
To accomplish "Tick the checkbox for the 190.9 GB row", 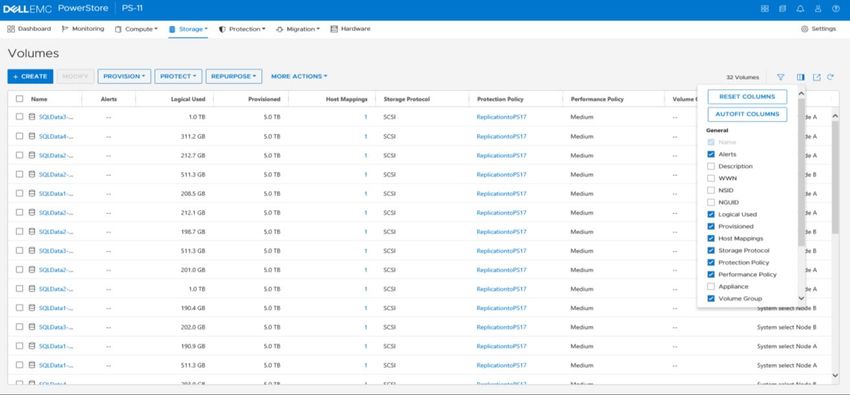I will tap(20, 346).
